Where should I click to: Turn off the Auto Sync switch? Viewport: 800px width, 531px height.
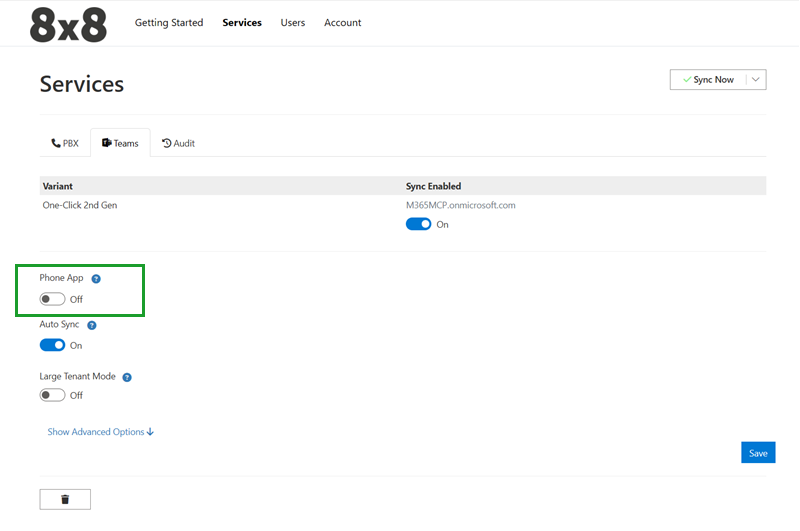52,345
